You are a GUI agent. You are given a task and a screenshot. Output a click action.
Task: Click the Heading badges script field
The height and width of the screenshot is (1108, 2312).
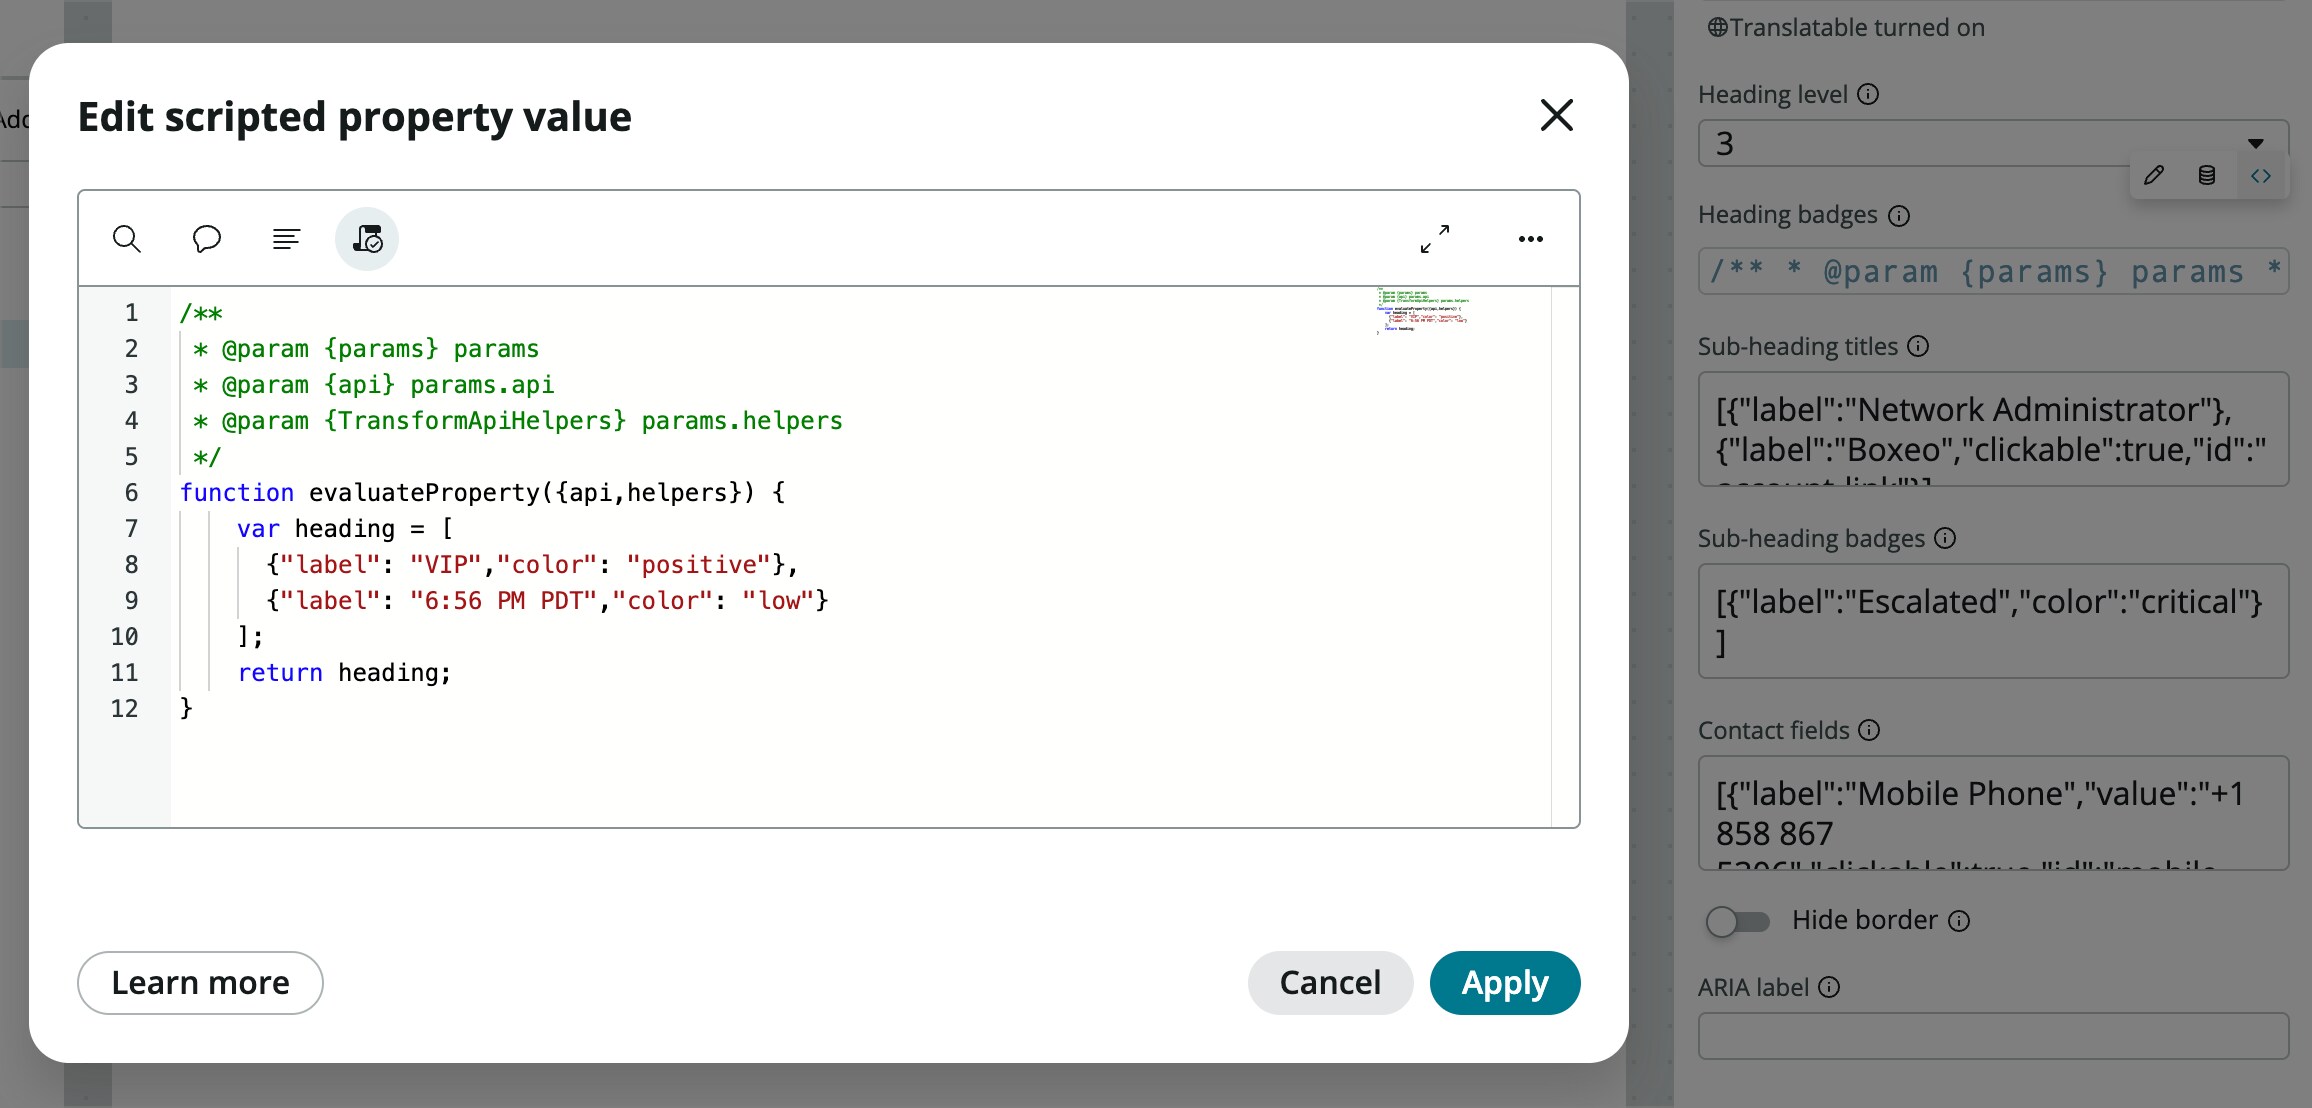(x=1993, y=271)
